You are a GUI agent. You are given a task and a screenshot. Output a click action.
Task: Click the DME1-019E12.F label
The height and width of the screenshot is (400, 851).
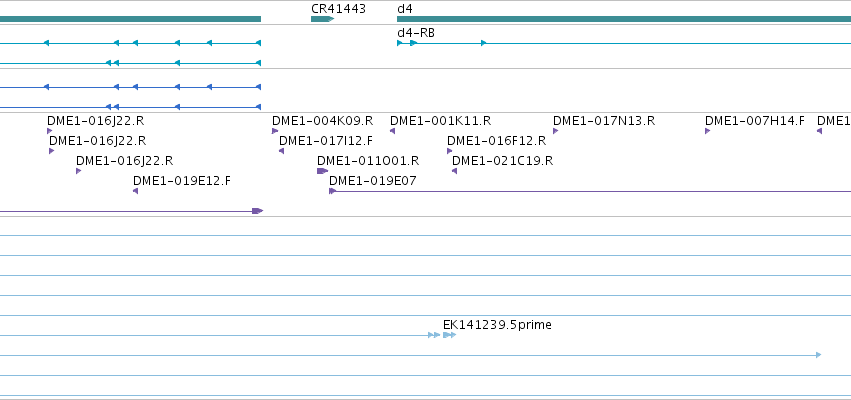[x=181, y=181]
